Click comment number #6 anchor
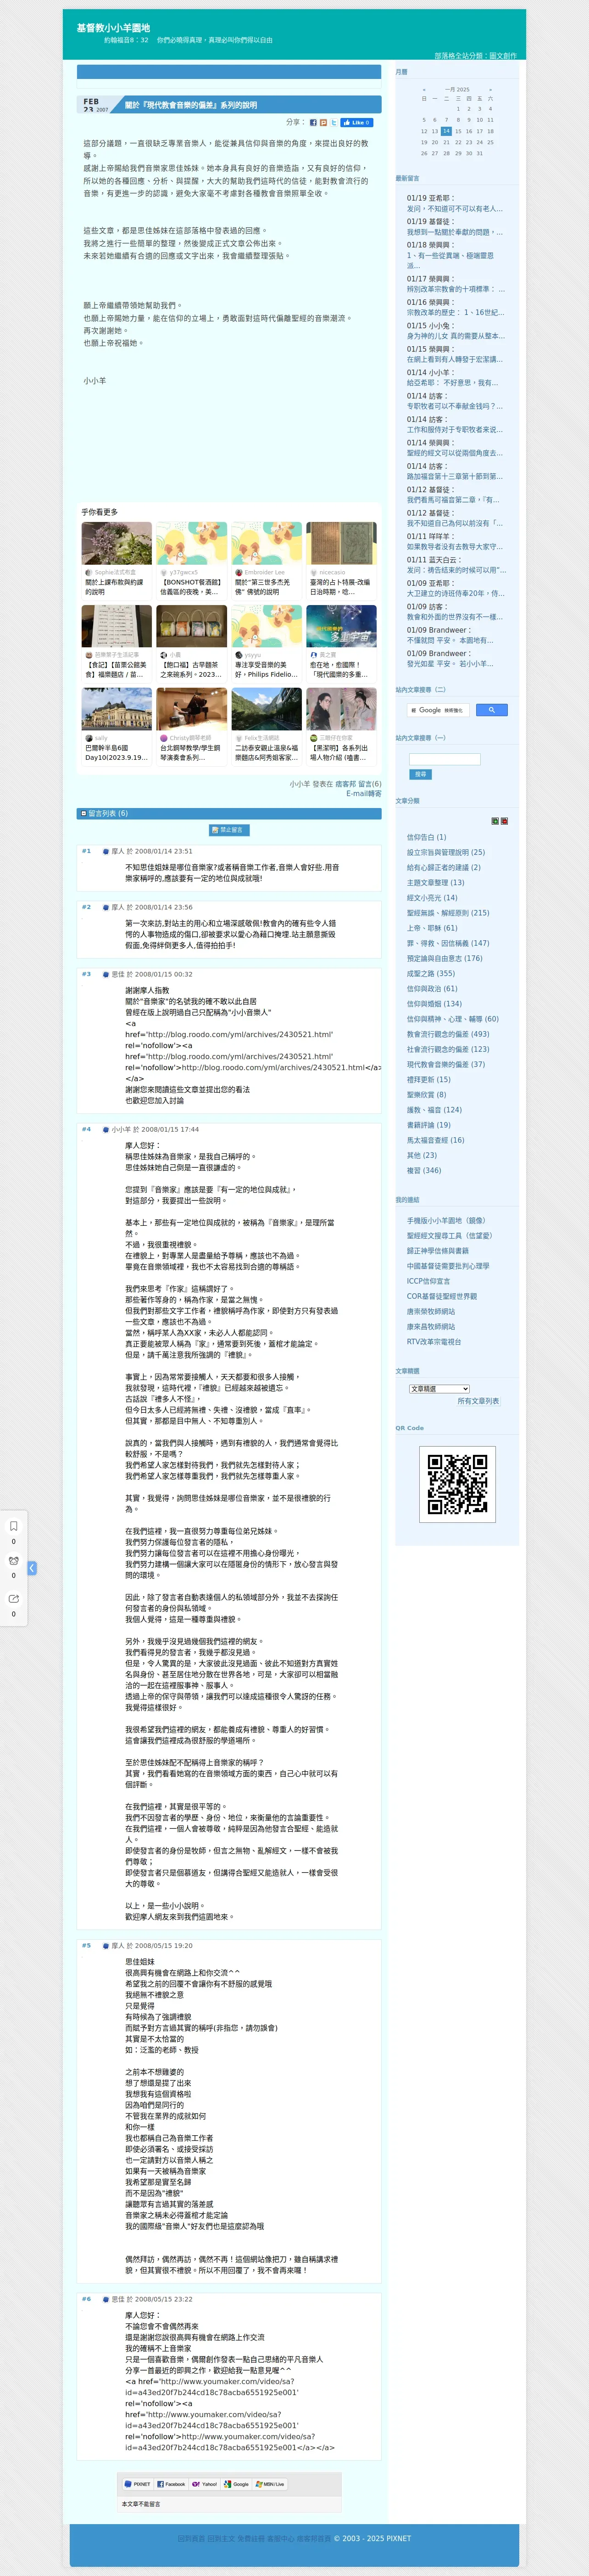Screen dimensions: 589x2576 pyautogui.click(x=86, y=2299)
